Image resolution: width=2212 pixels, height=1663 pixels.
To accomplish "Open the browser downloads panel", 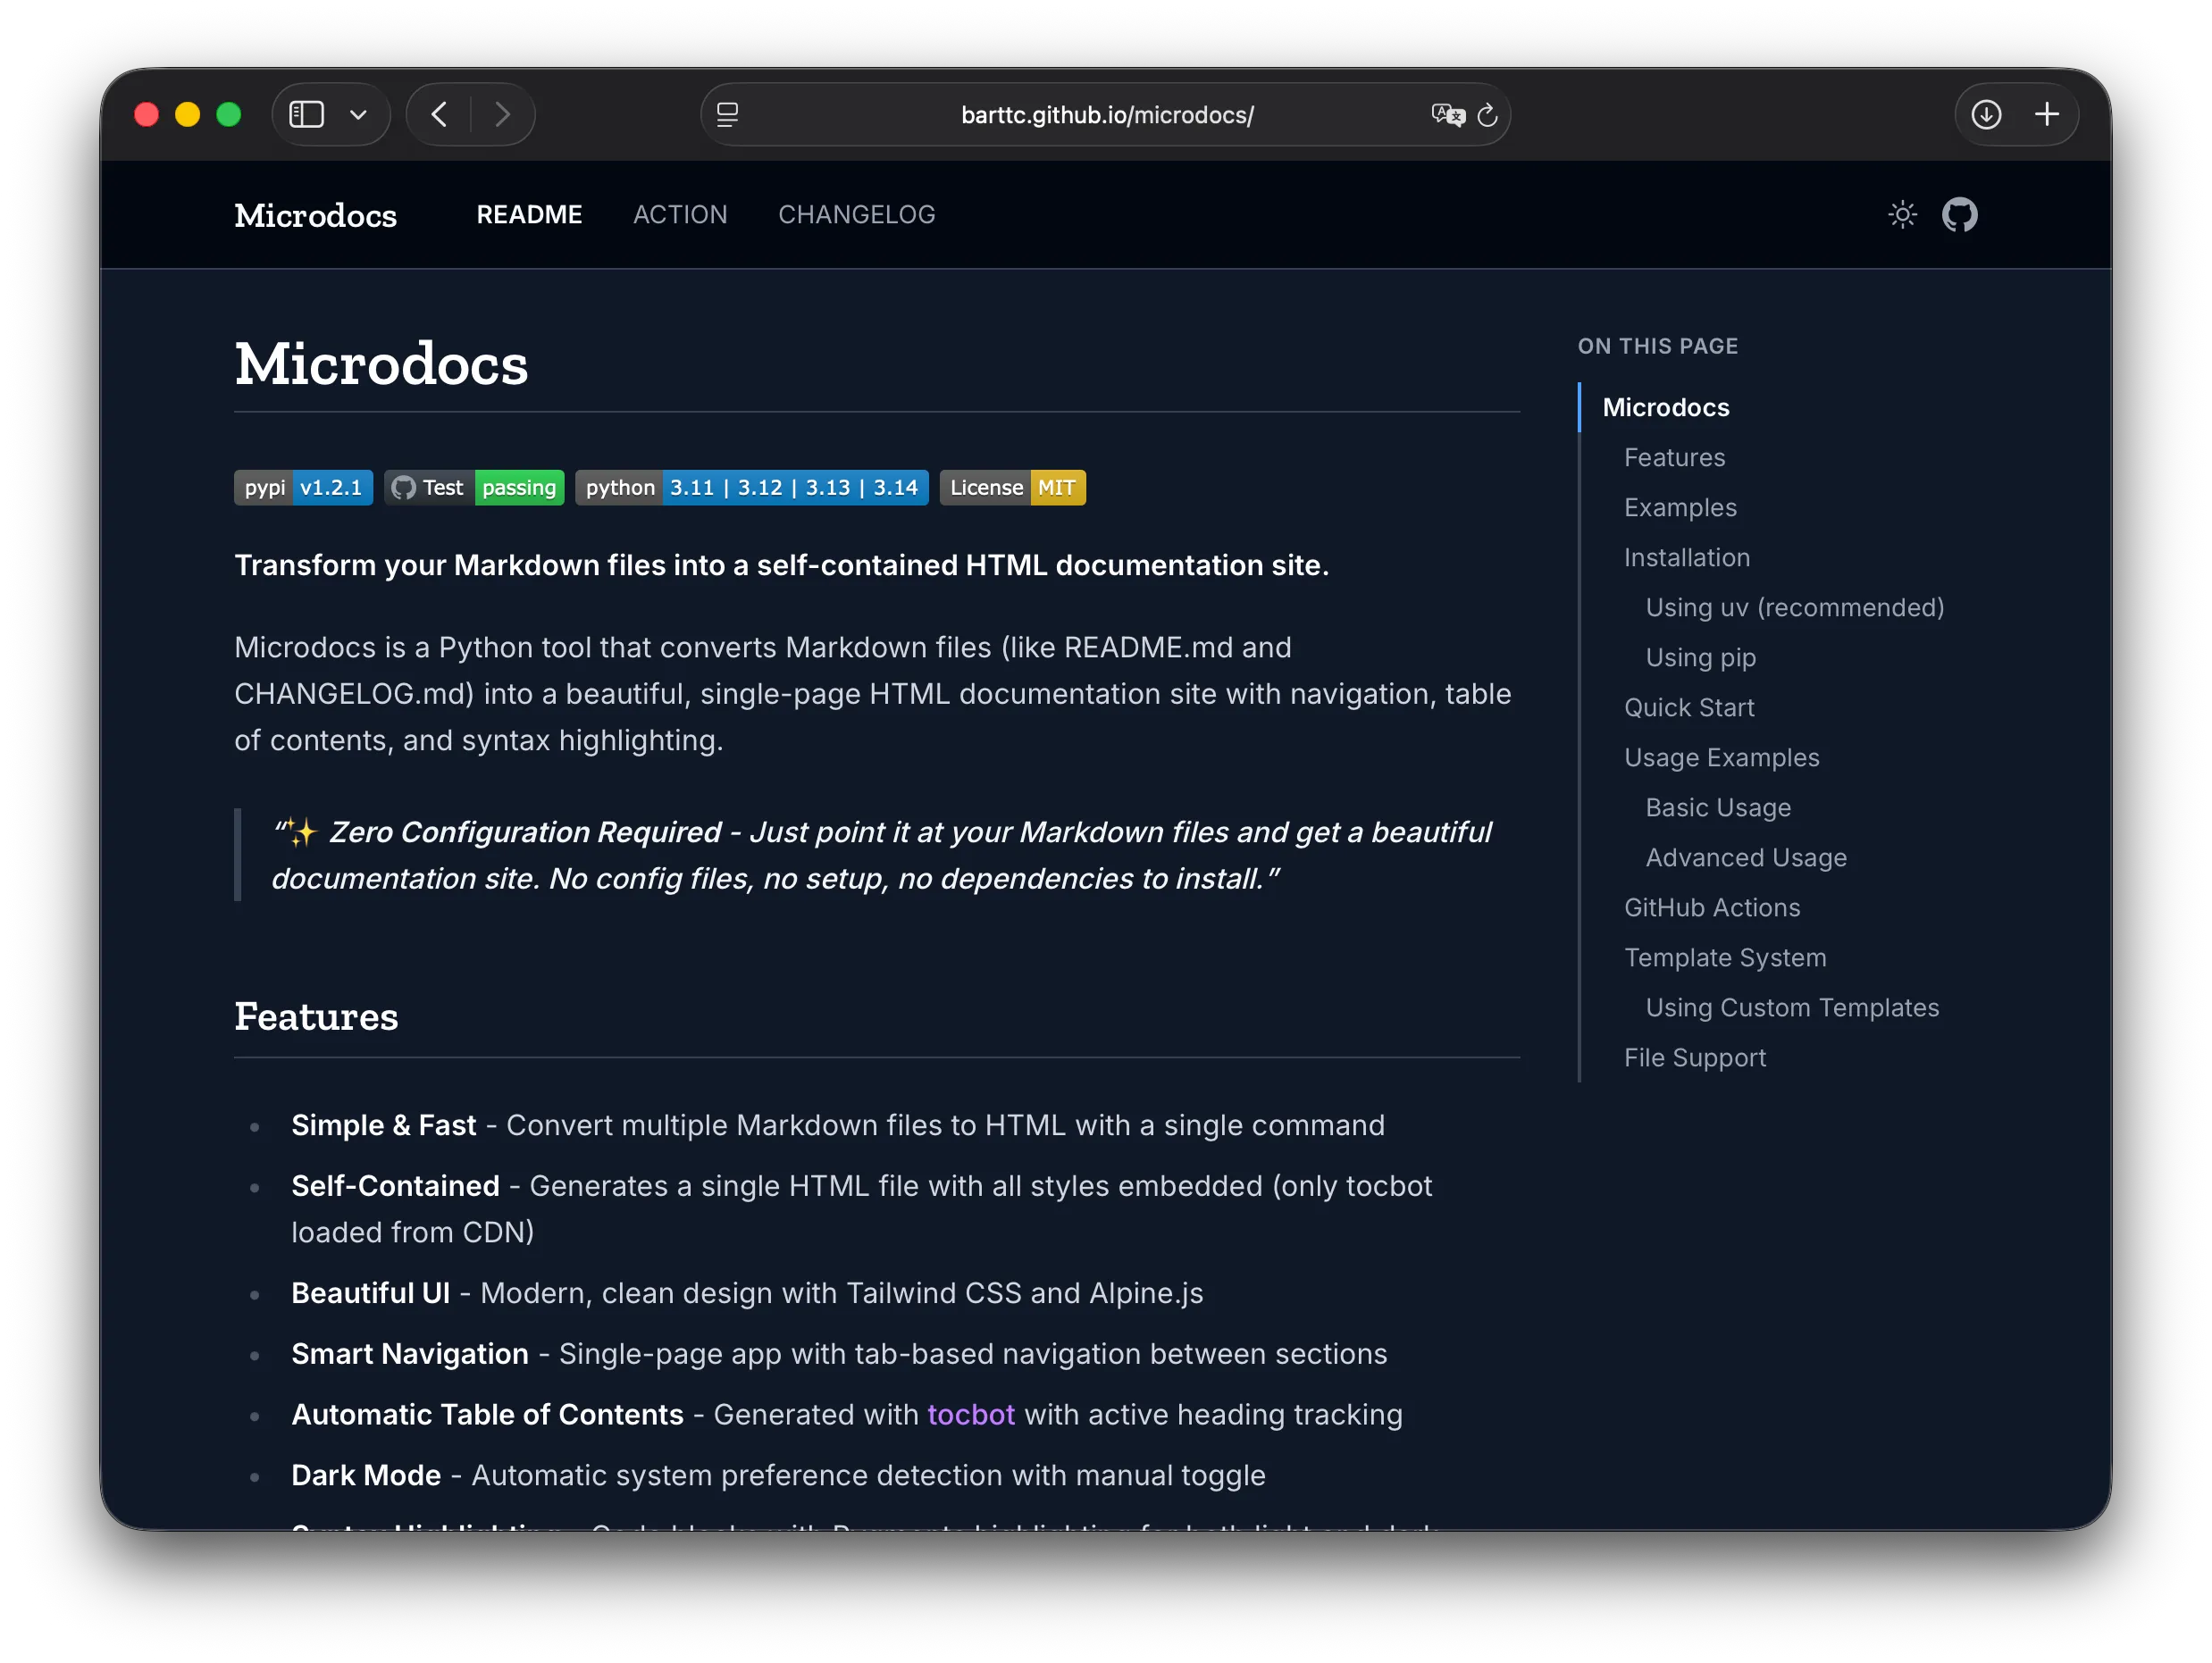I will click(x=1986, y=114).
